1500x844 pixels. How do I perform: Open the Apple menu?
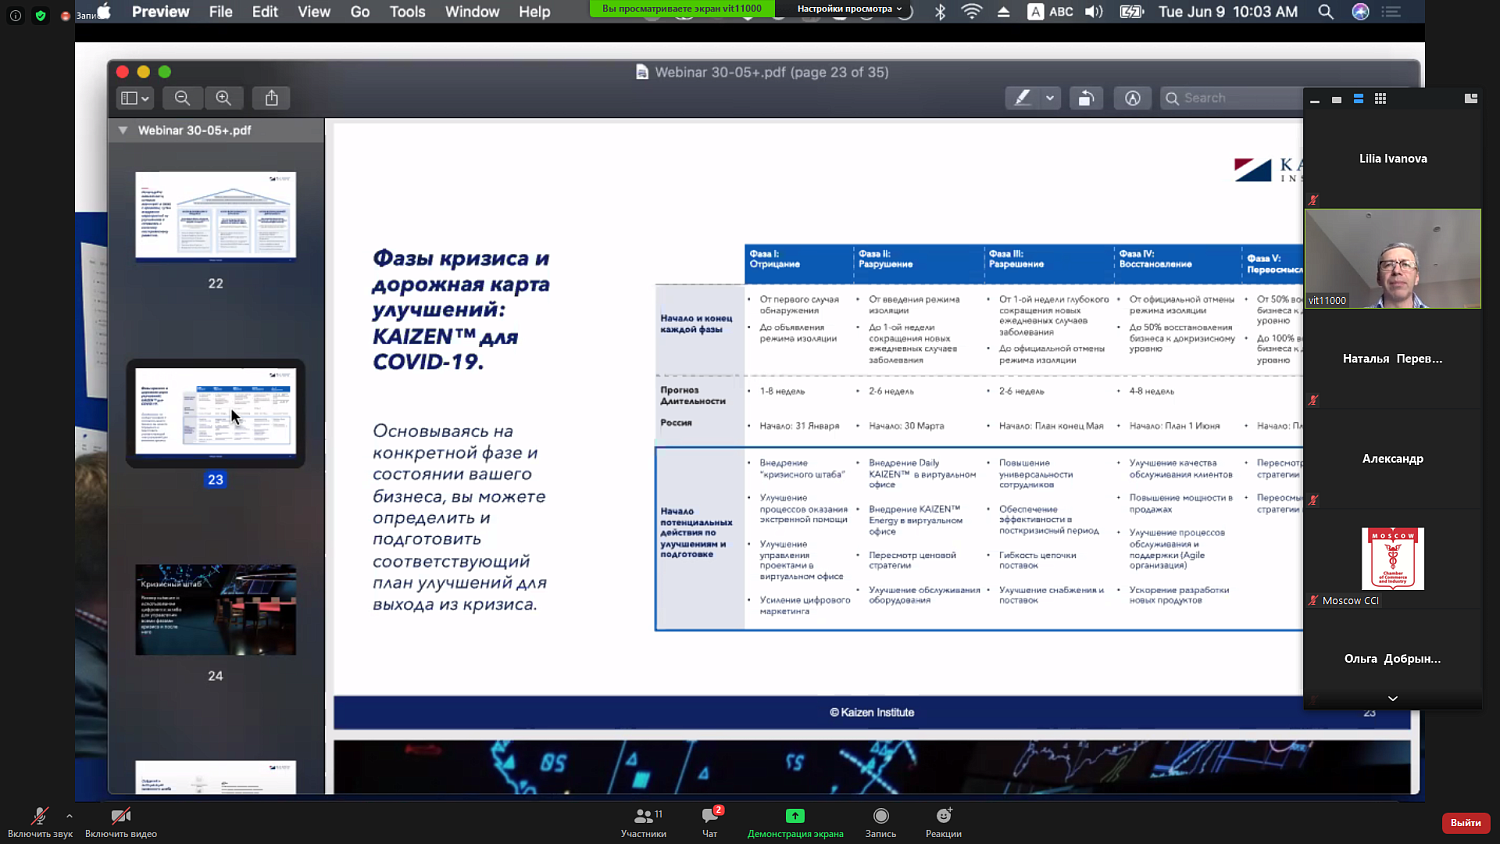[x=104, y=12]
